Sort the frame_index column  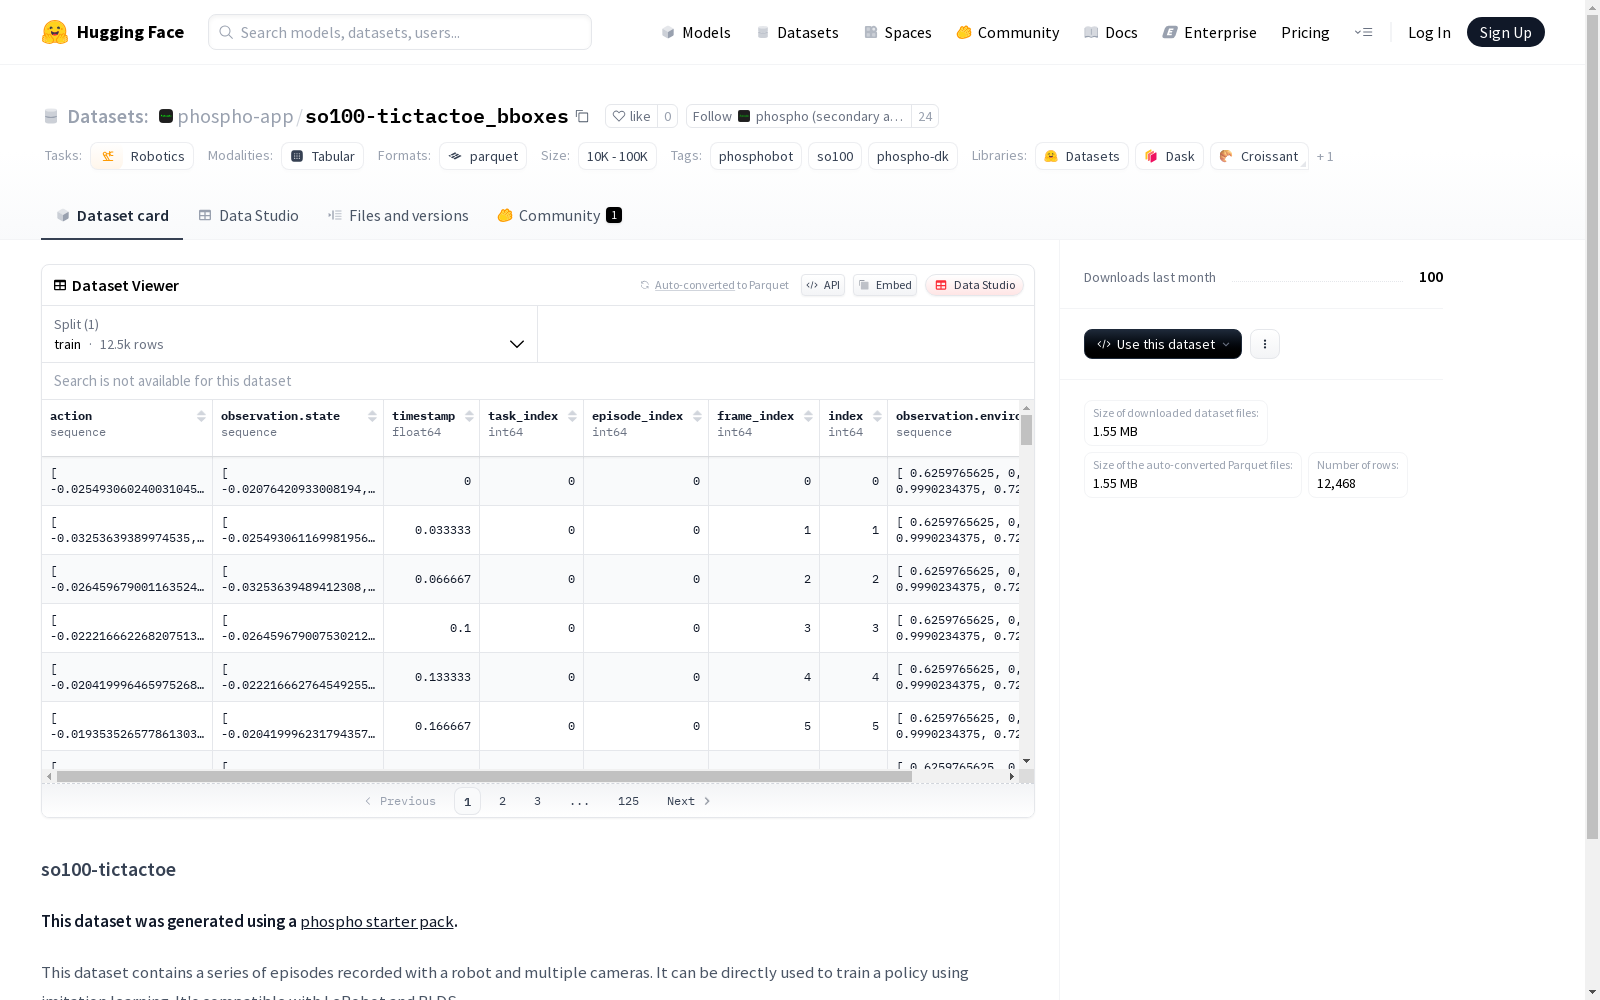point(808,416)
